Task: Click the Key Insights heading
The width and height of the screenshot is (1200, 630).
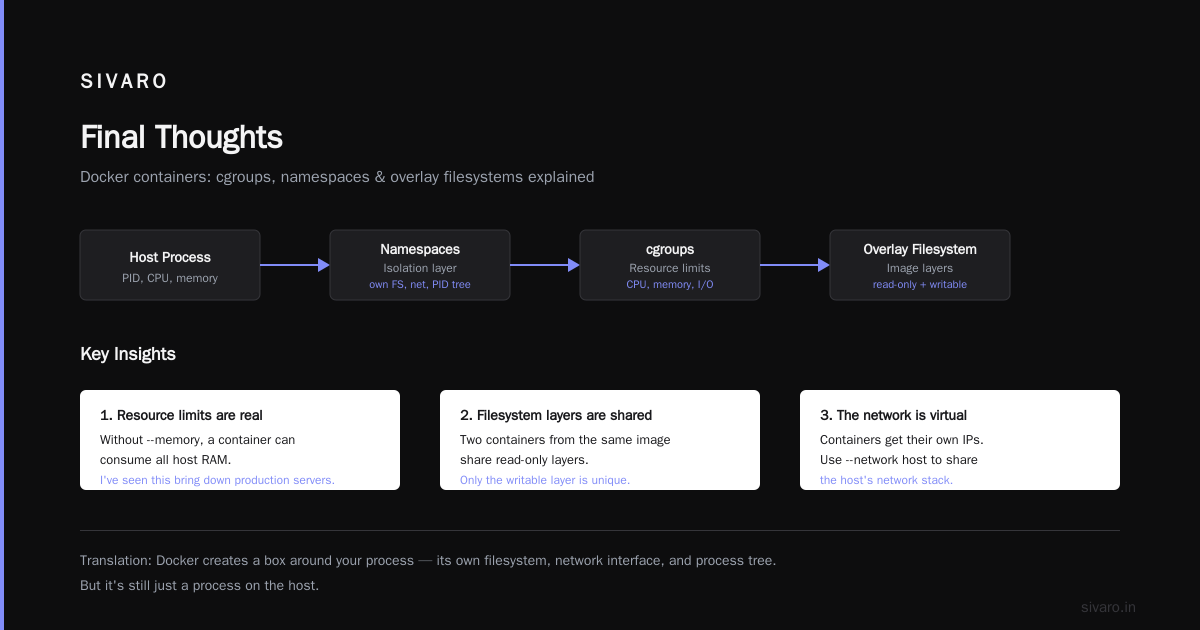Action: click(x=128, y=354)
